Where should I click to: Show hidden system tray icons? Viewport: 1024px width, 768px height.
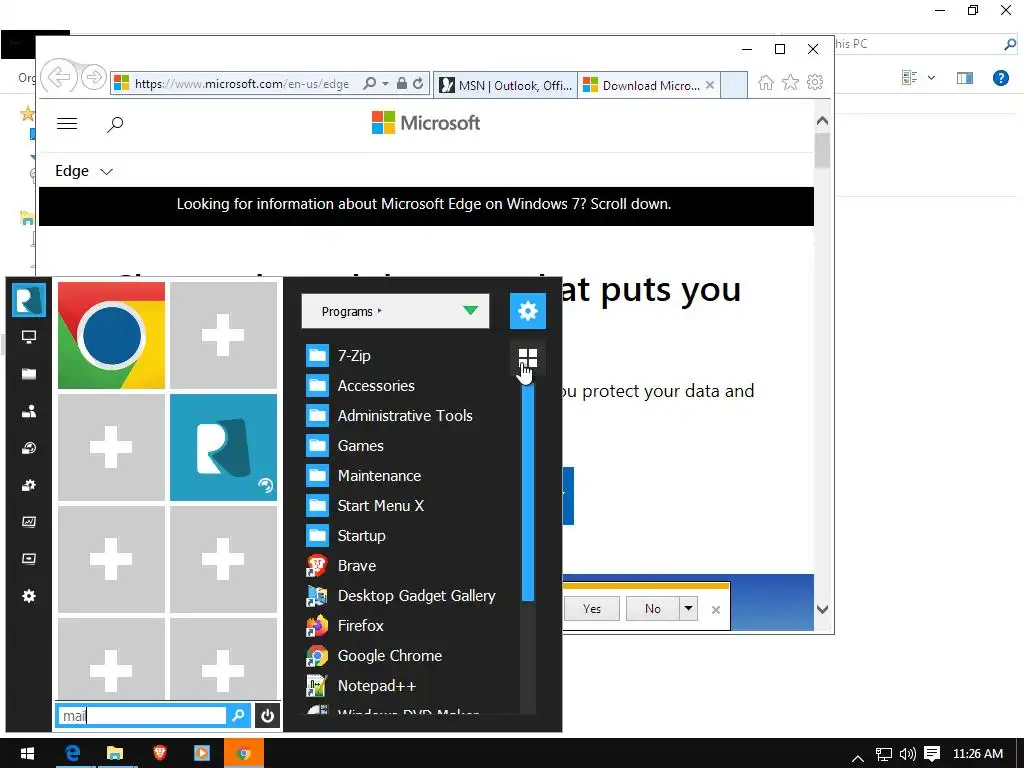(858, 758)
